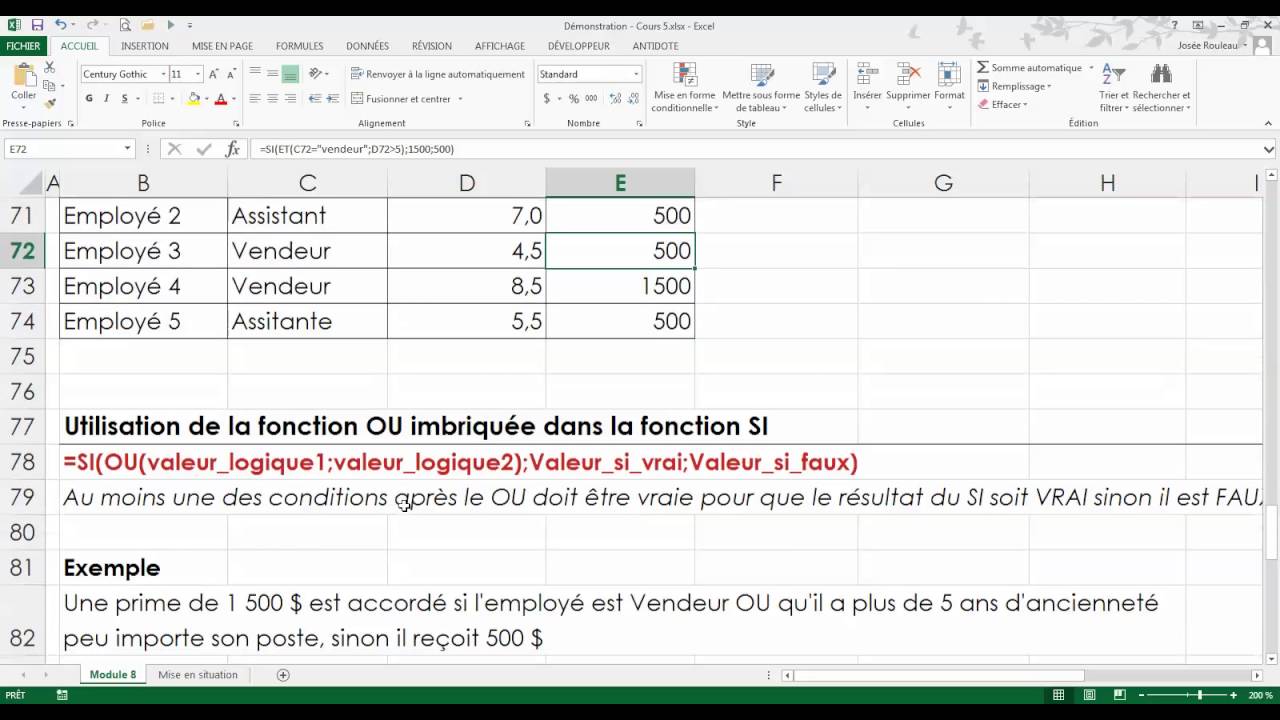Decrease the font size
1280x720 pixels.
click(x=231, y=74)
